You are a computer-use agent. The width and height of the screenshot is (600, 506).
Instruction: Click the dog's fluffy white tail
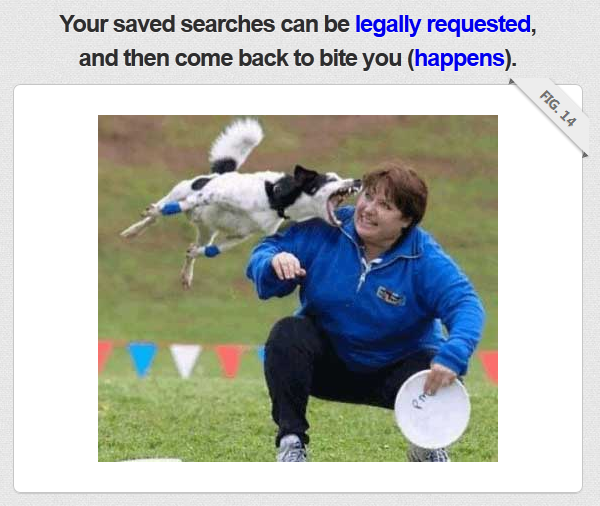[x=237, y=144]
